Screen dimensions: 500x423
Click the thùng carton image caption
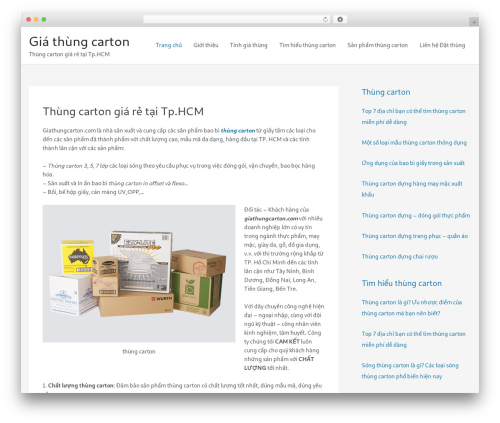click(139, 351)
